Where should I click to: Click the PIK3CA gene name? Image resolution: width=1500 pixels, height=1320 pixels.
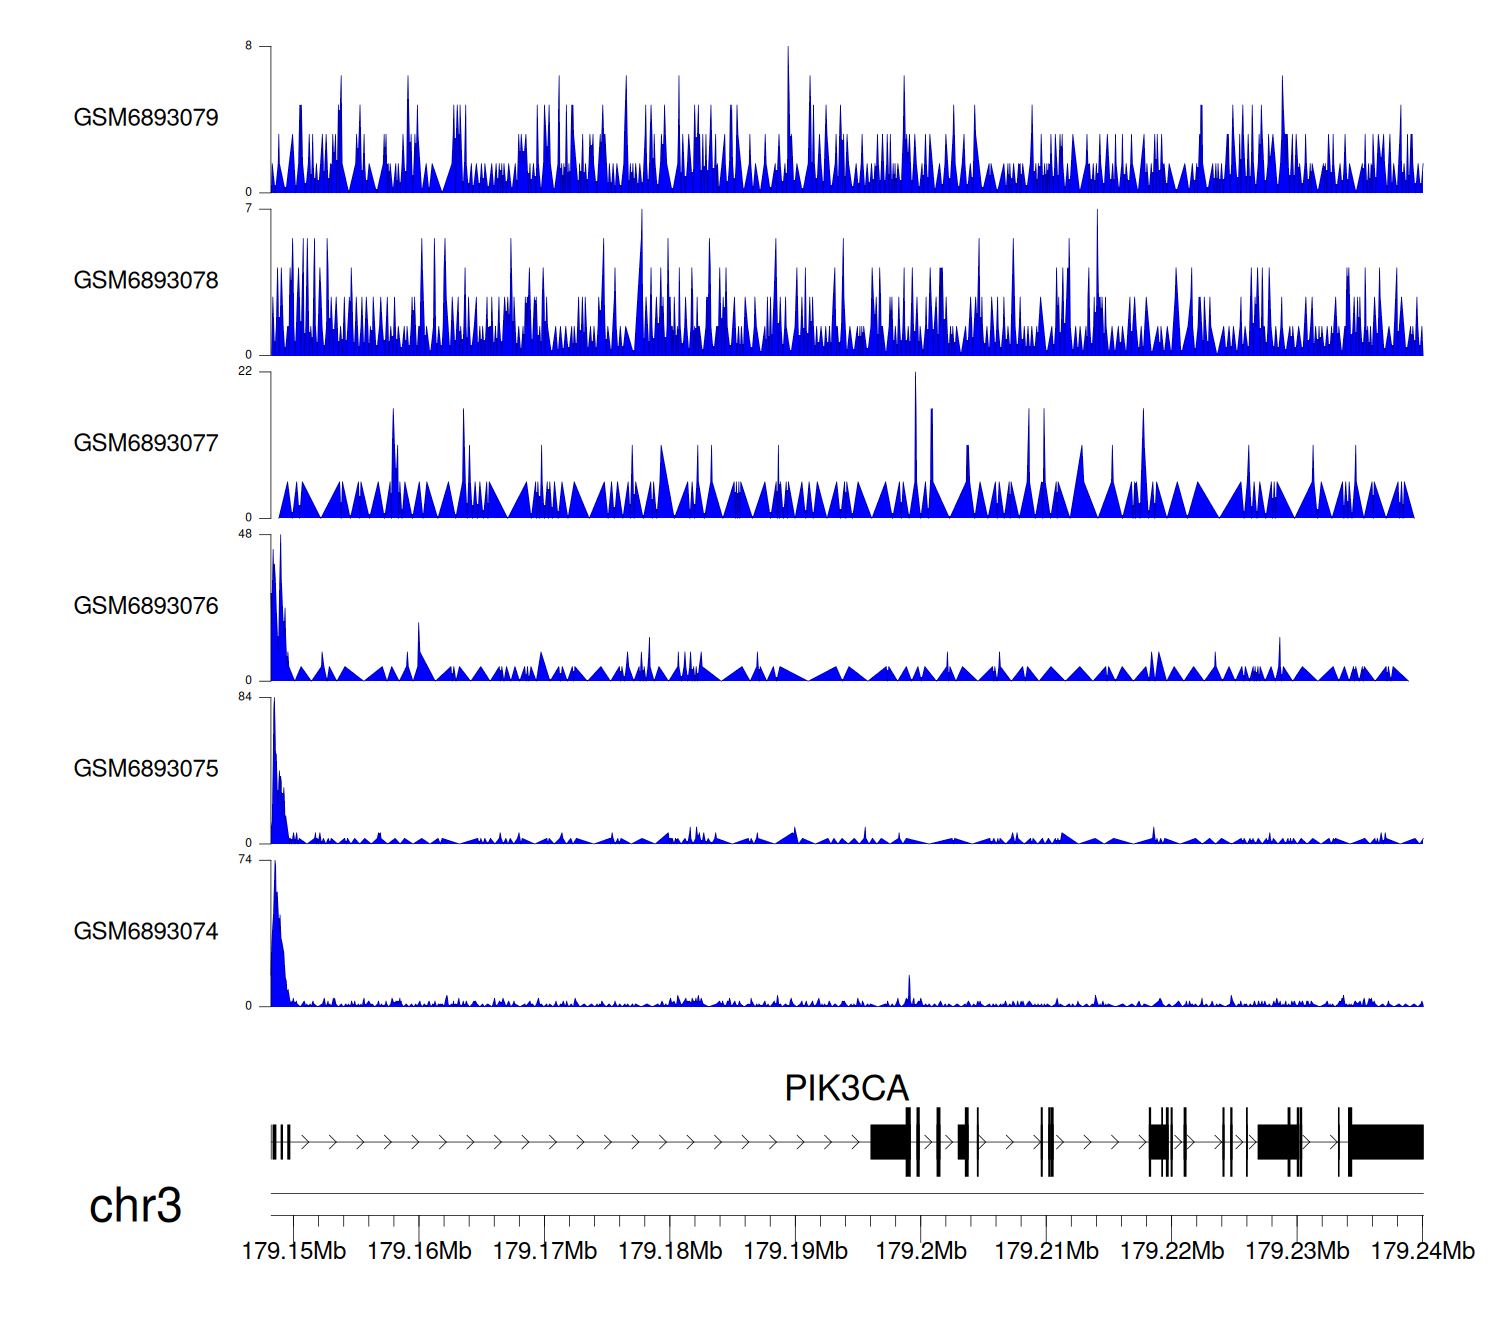[846, 1088]
